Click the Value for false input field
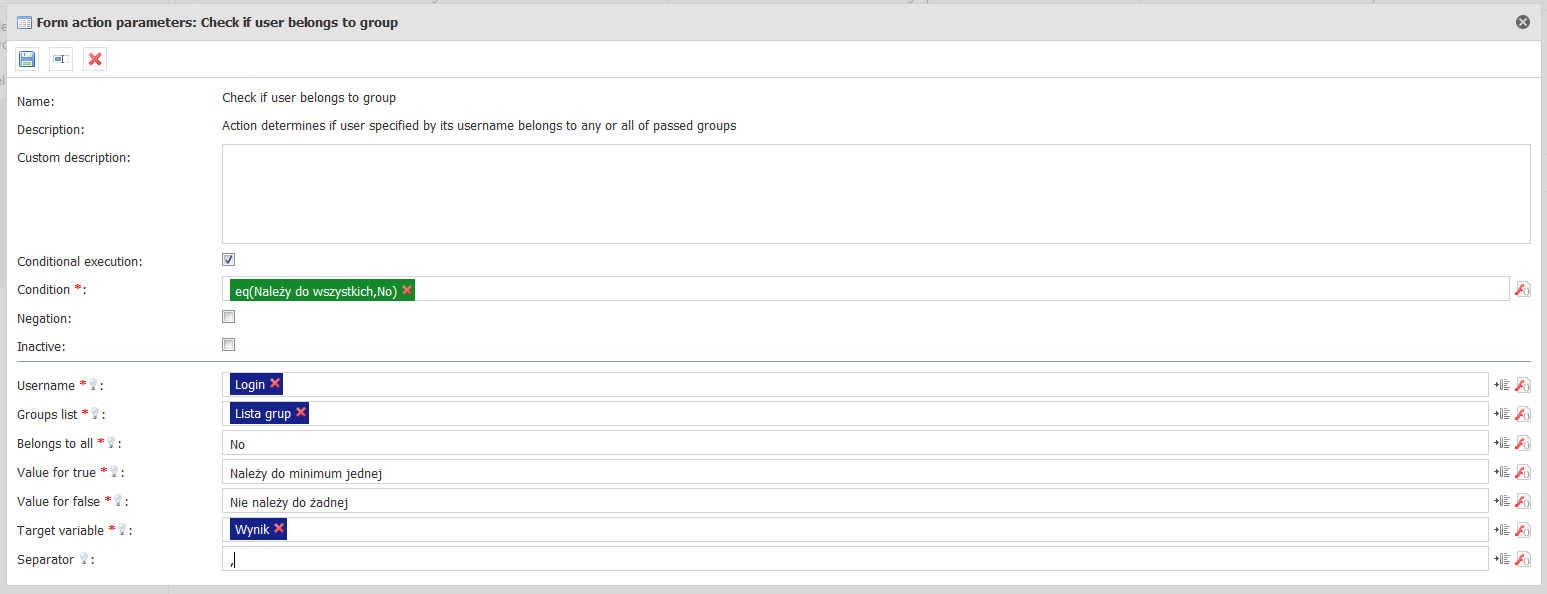 pos(855,502)
